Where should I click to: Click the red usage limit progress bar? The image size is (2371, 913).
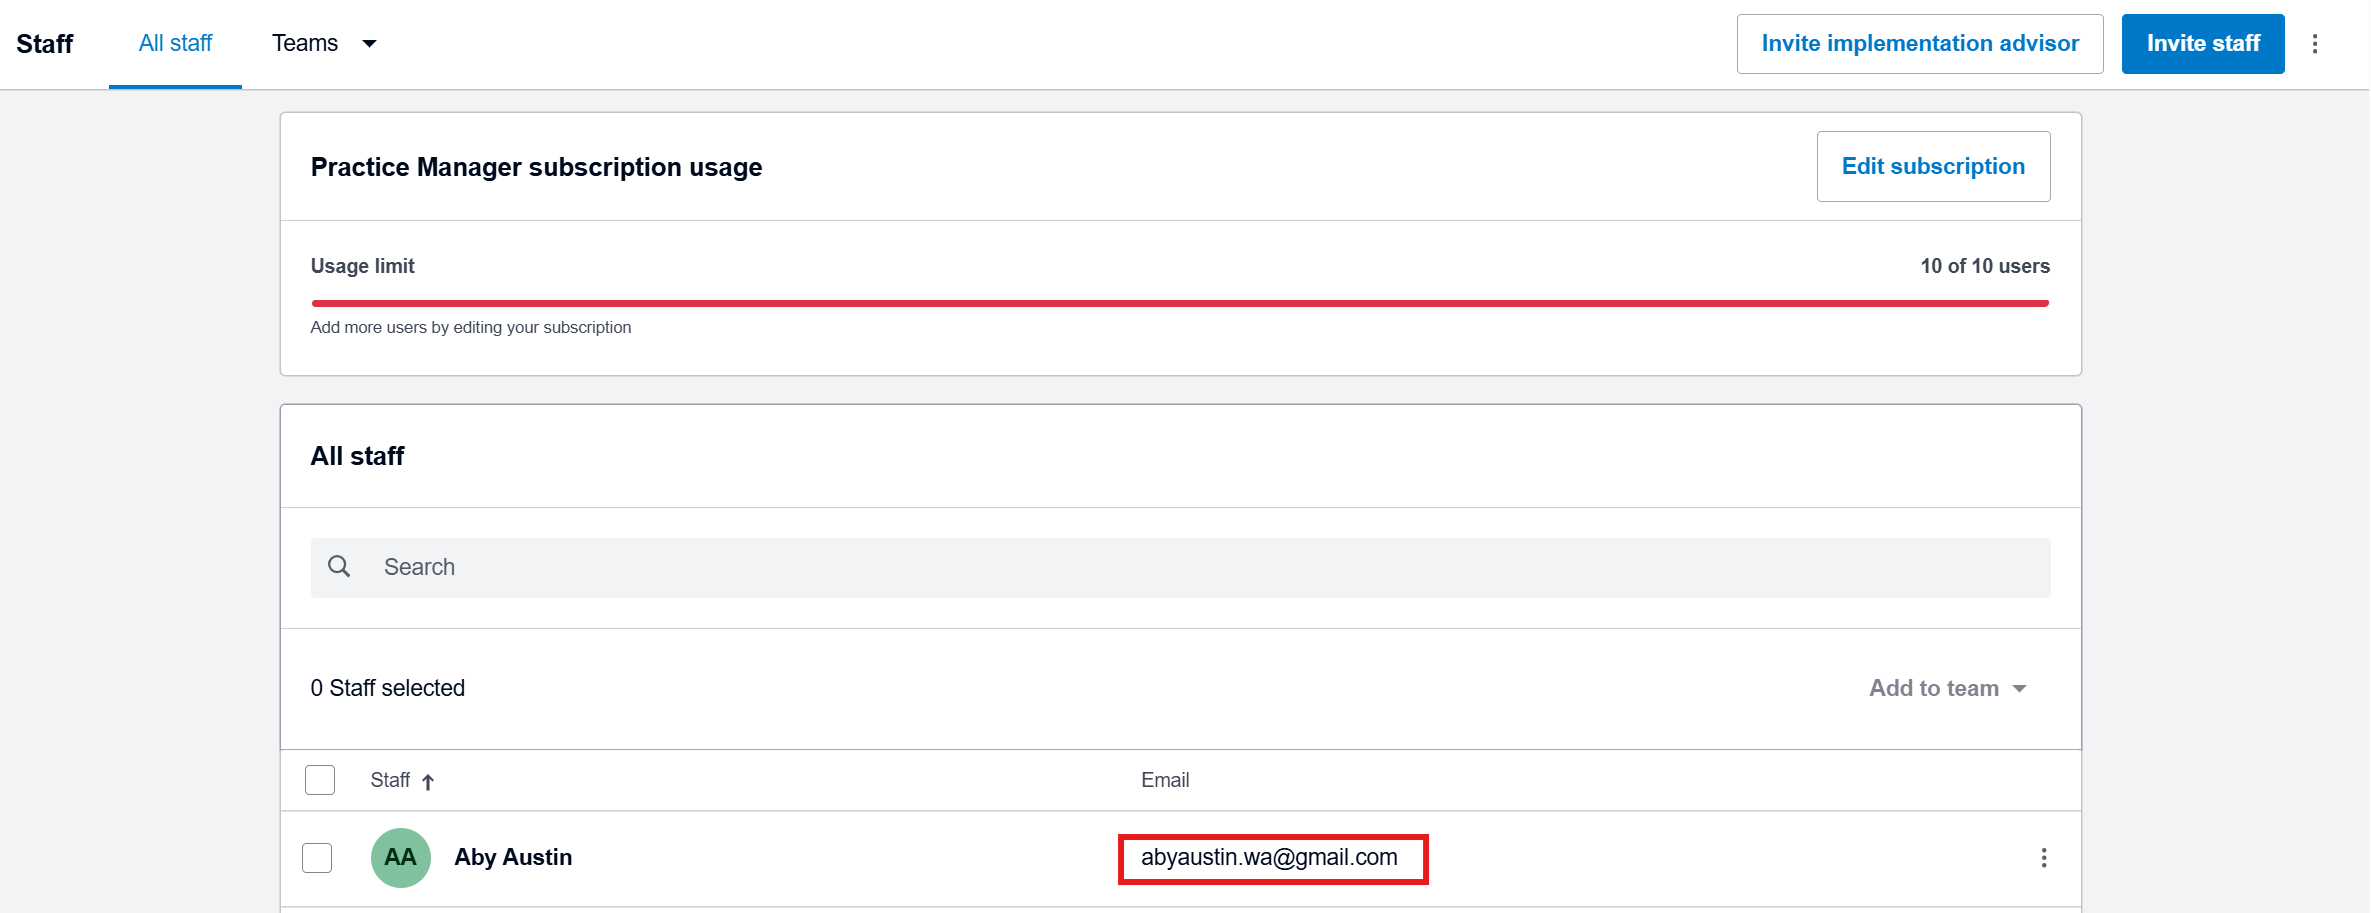tap(1180, 303)
